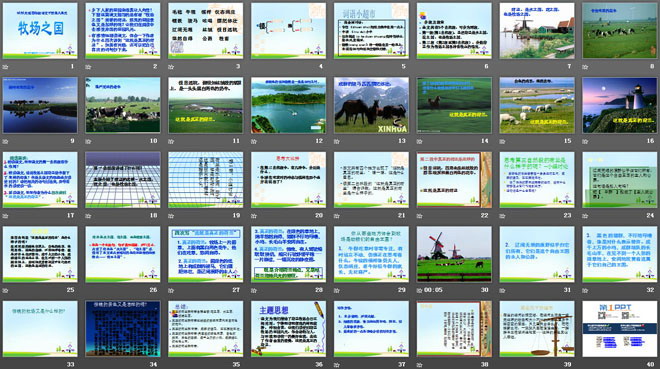Click the animation star under slide 15

point(502,141)
